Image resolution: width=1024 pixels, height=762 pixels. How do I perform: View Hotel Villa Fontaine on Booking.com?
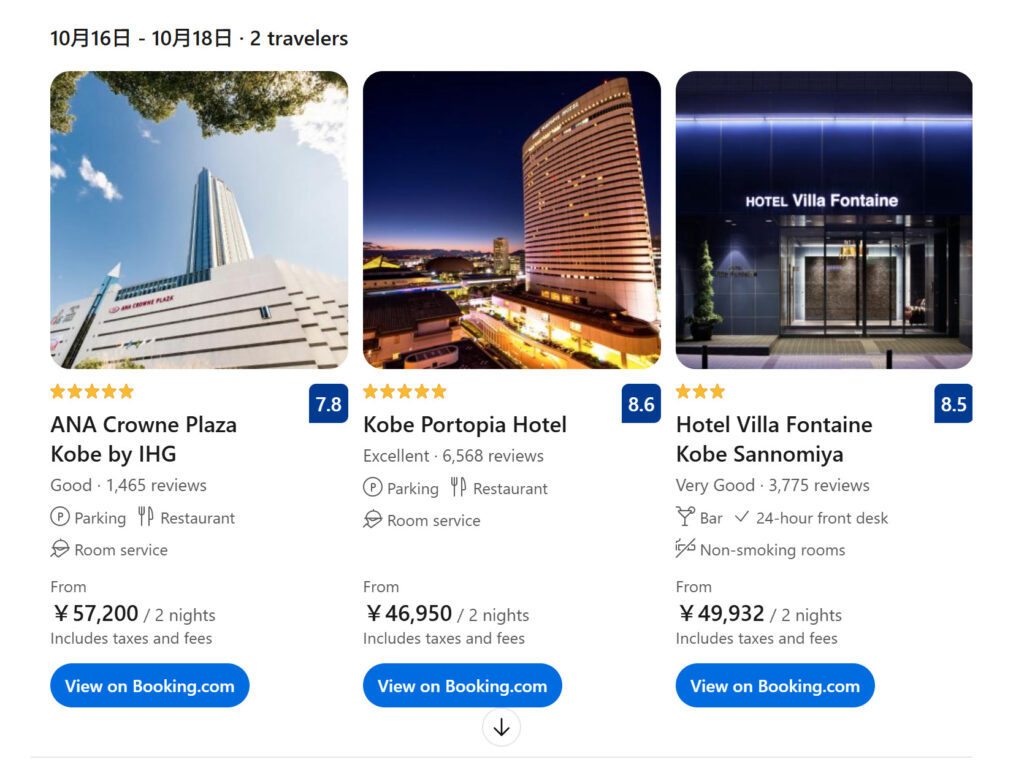pos(775,686)
